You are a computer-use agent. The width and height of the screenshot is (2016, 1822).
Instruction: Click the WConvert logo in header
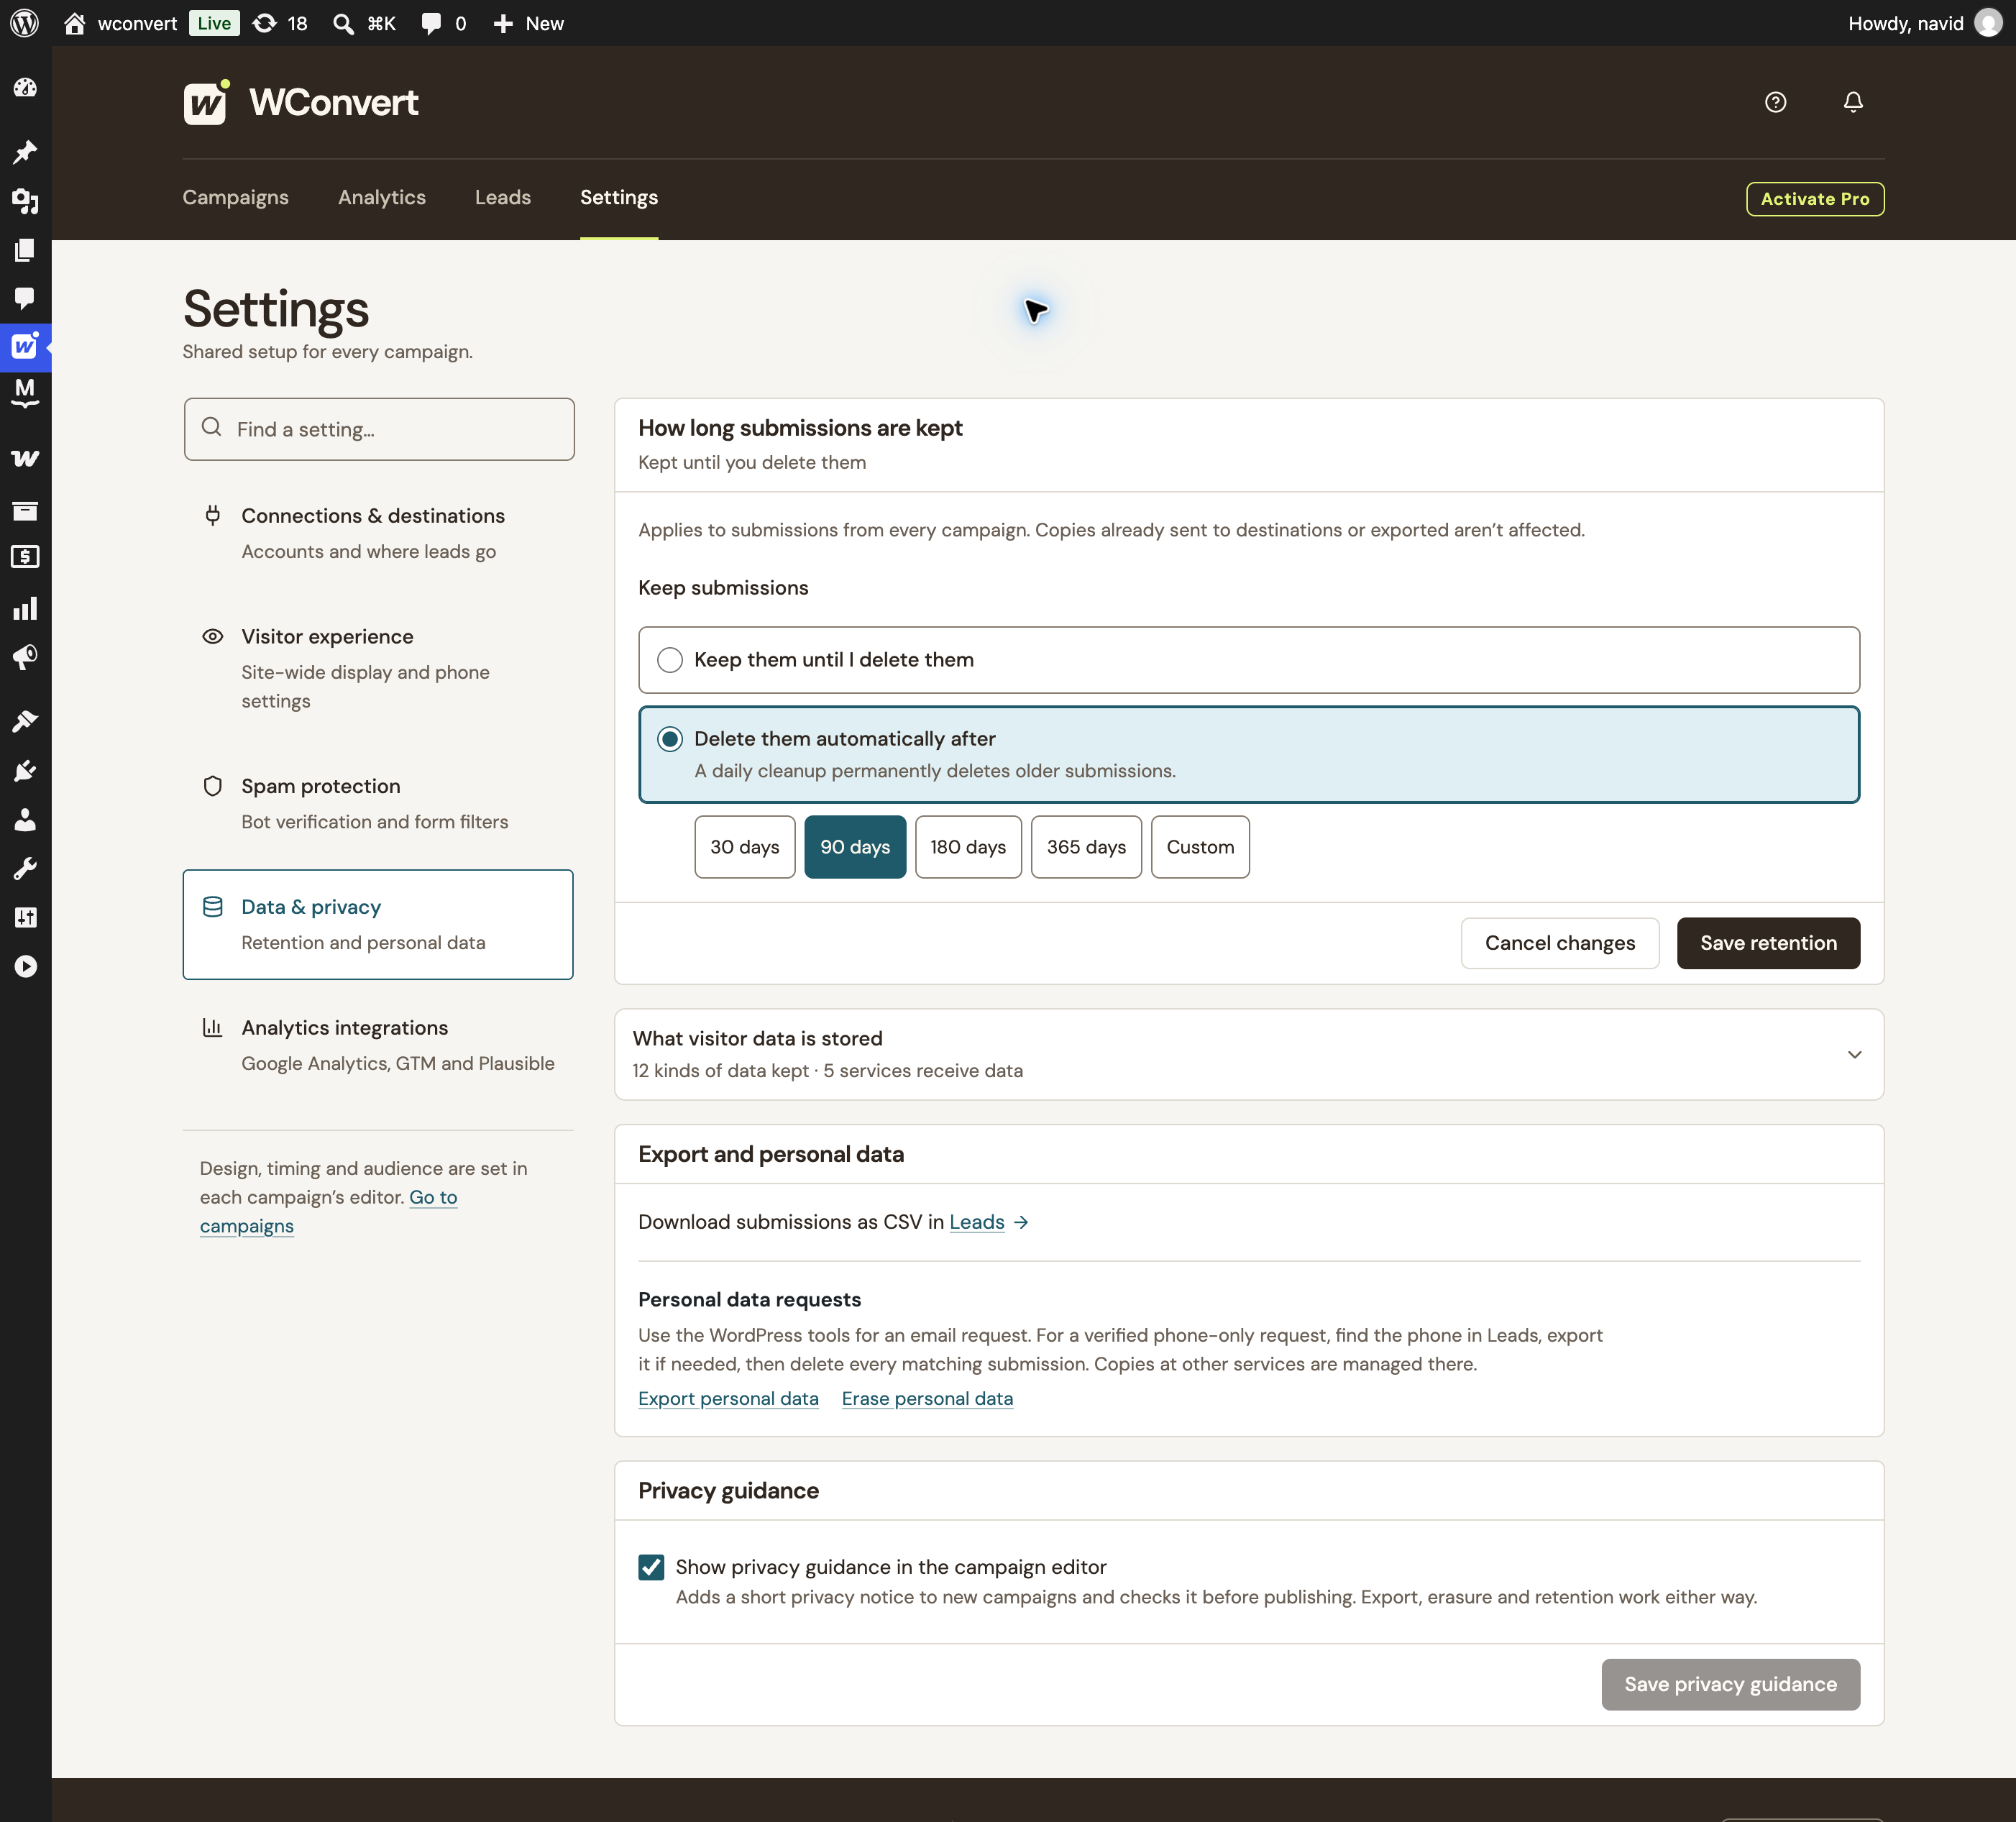click(x=301, y=102)
